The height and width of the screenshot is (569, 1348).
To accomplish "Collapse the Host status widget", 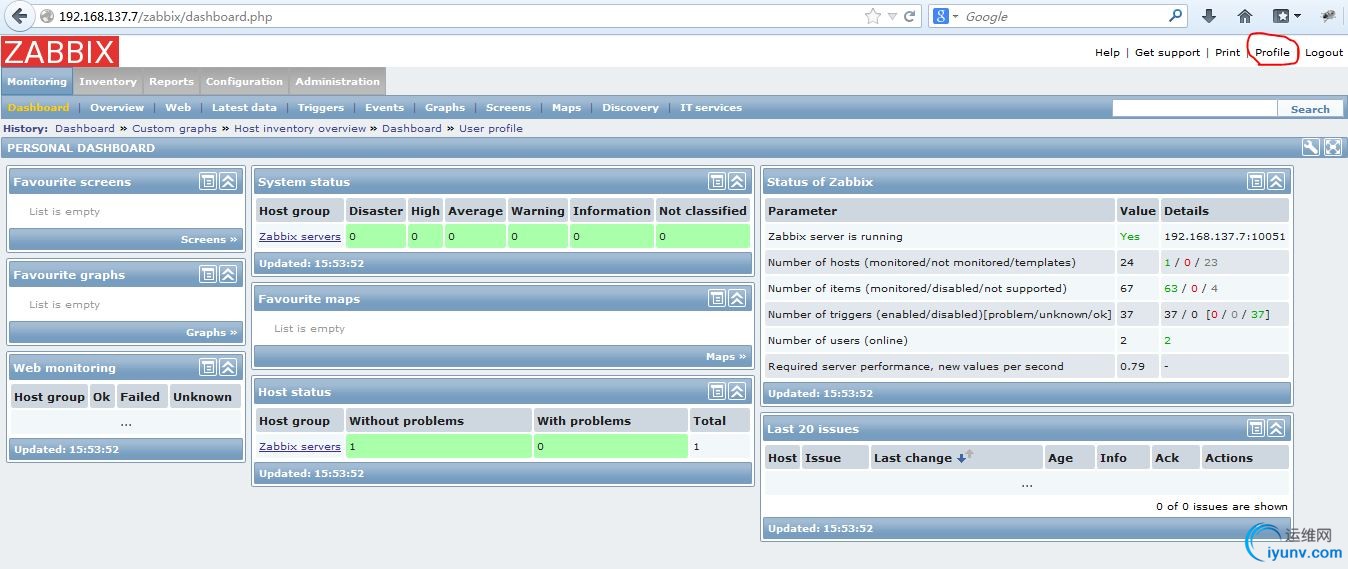I will tap(737, 391).
